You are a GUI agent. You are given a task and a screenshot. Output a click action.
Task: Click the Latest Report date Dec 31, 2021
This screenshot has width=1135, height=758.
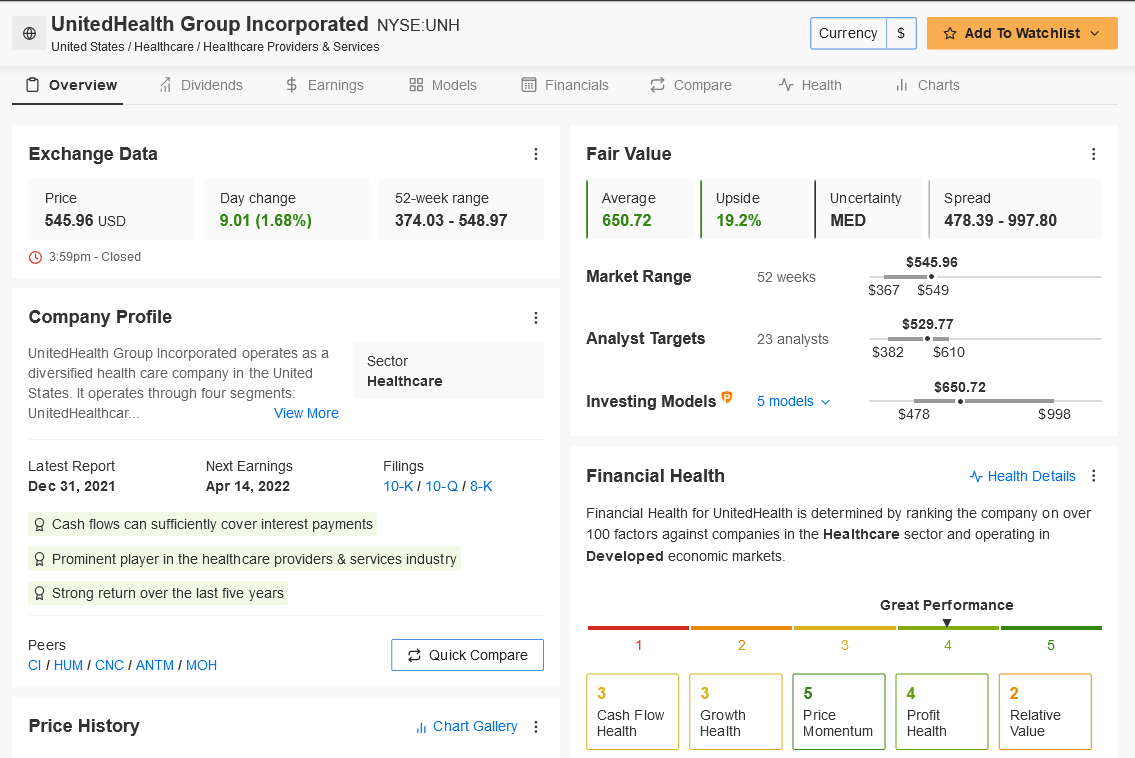pos(72,487)
